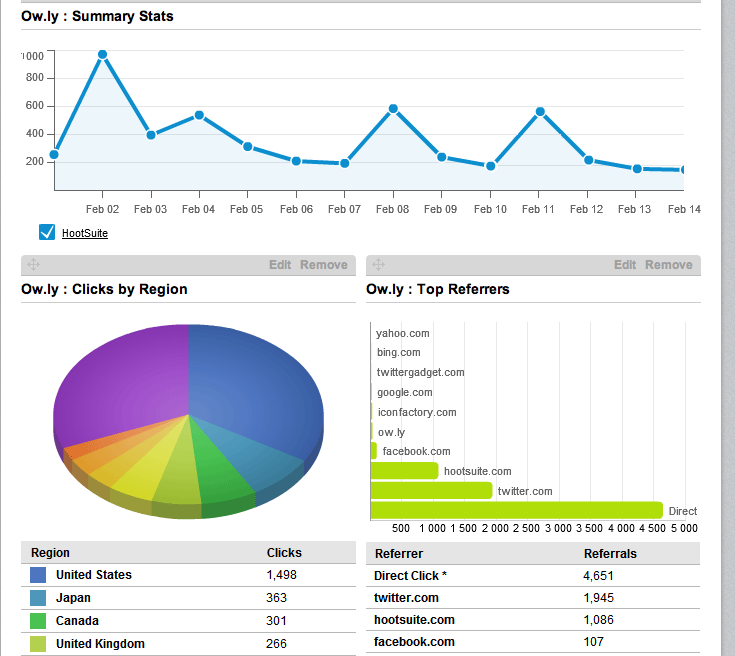The height and width of the screenshot is (656, 735).
Task: Grab the Clicks by Region move handle icon
Action: click(x=33, y=264)
